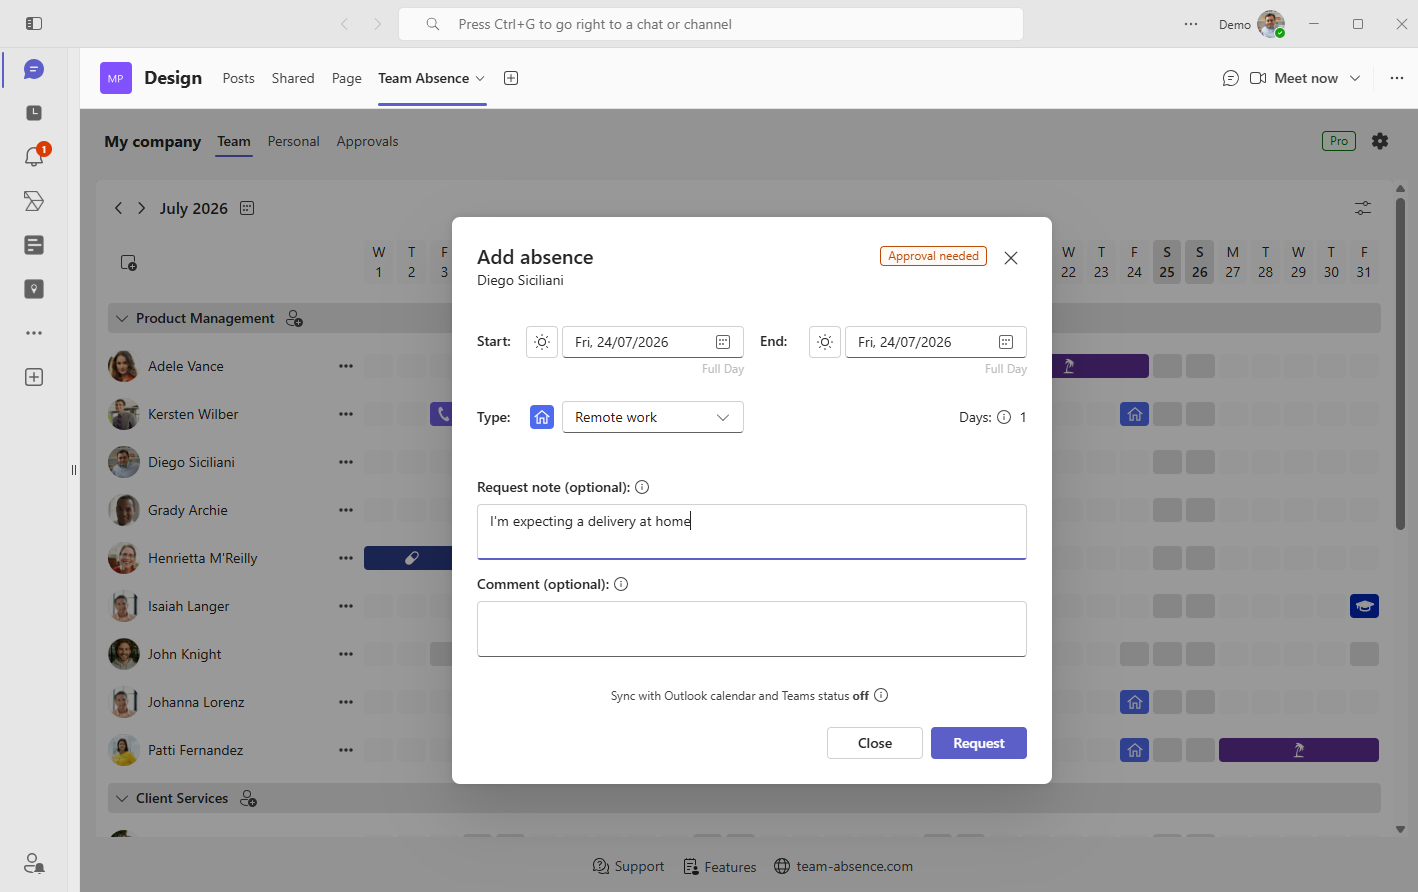Click the invite people icon at bottom-left
Viewport: 1418px width, 892px height.
tap(34, 862)
